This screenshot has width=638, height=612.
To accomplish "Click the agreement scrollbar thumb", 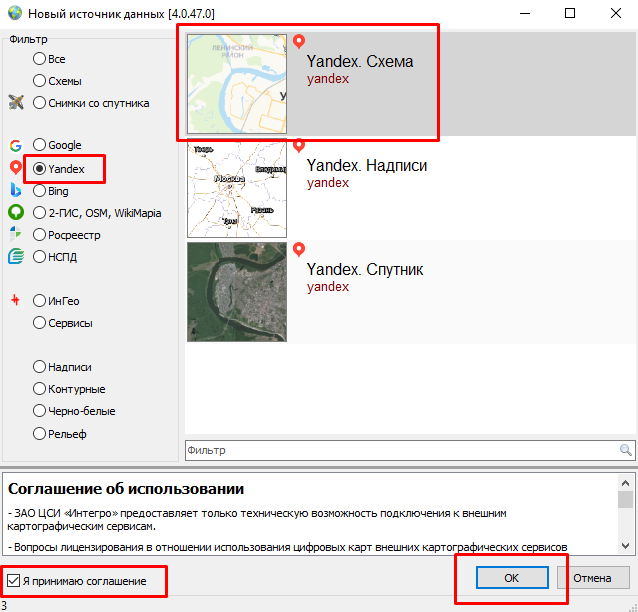I will (625, 499).
